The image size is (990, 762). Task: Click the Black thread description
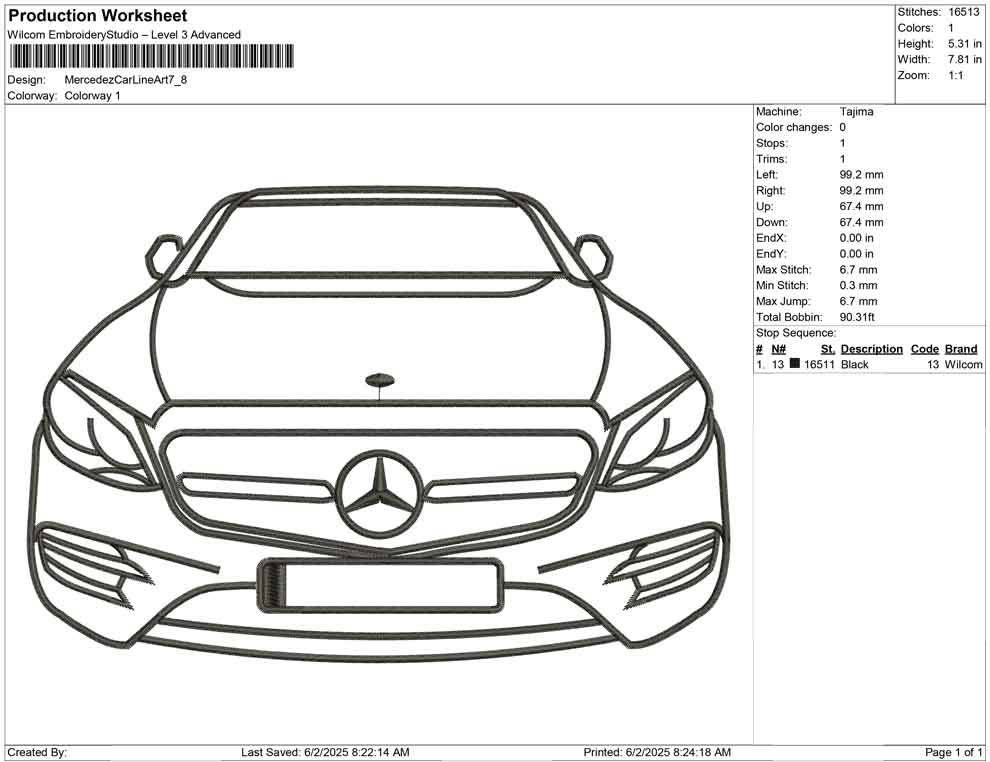855,364
